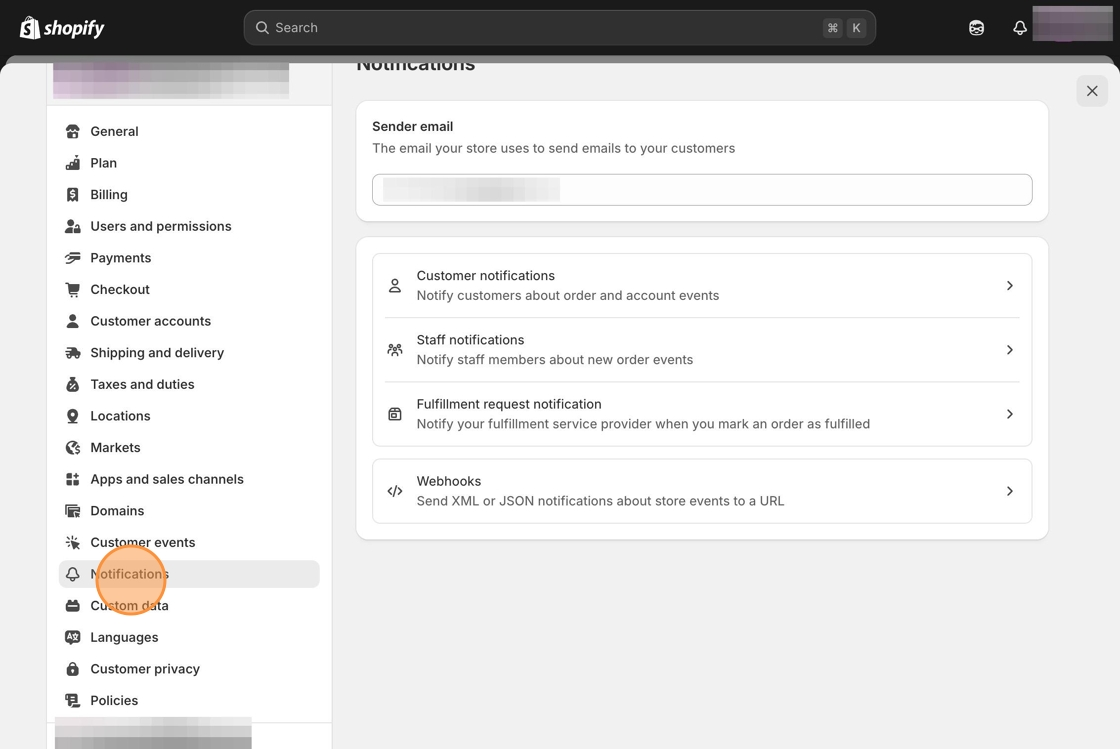Open the bell alerts icon in top bar

coord(1019,28)
